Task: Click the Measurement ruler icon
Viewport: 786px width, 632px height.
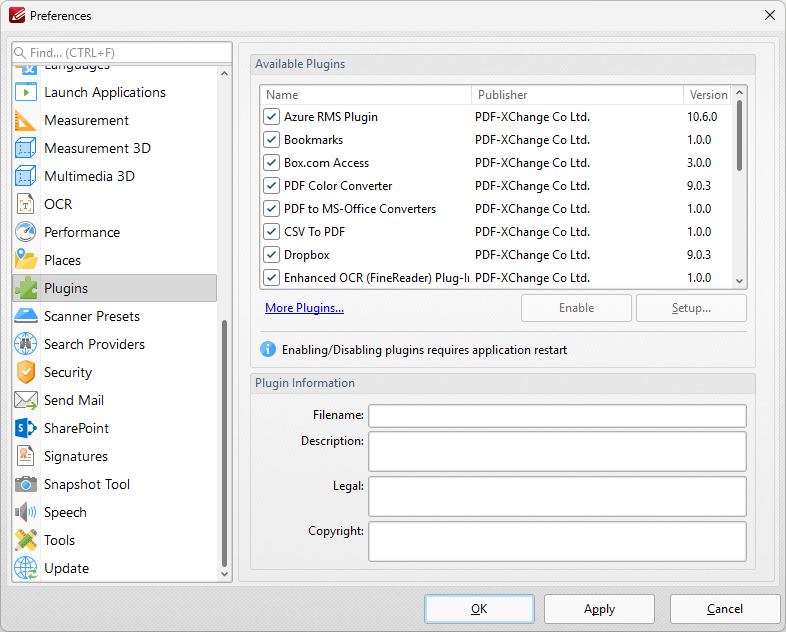Action: tap(26, 120)
